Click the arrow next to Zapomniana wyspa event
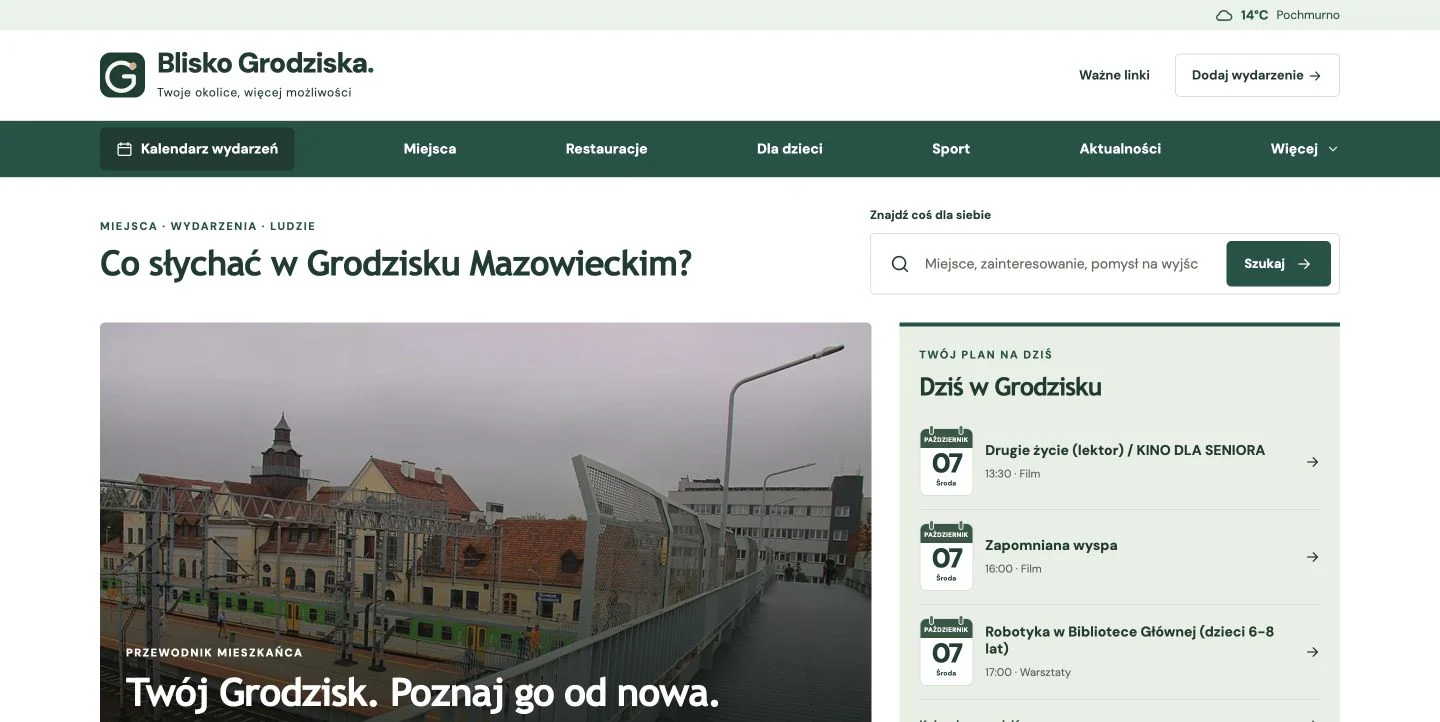Viewport: 1440px width, 722px height. [x=1313, y=557]
